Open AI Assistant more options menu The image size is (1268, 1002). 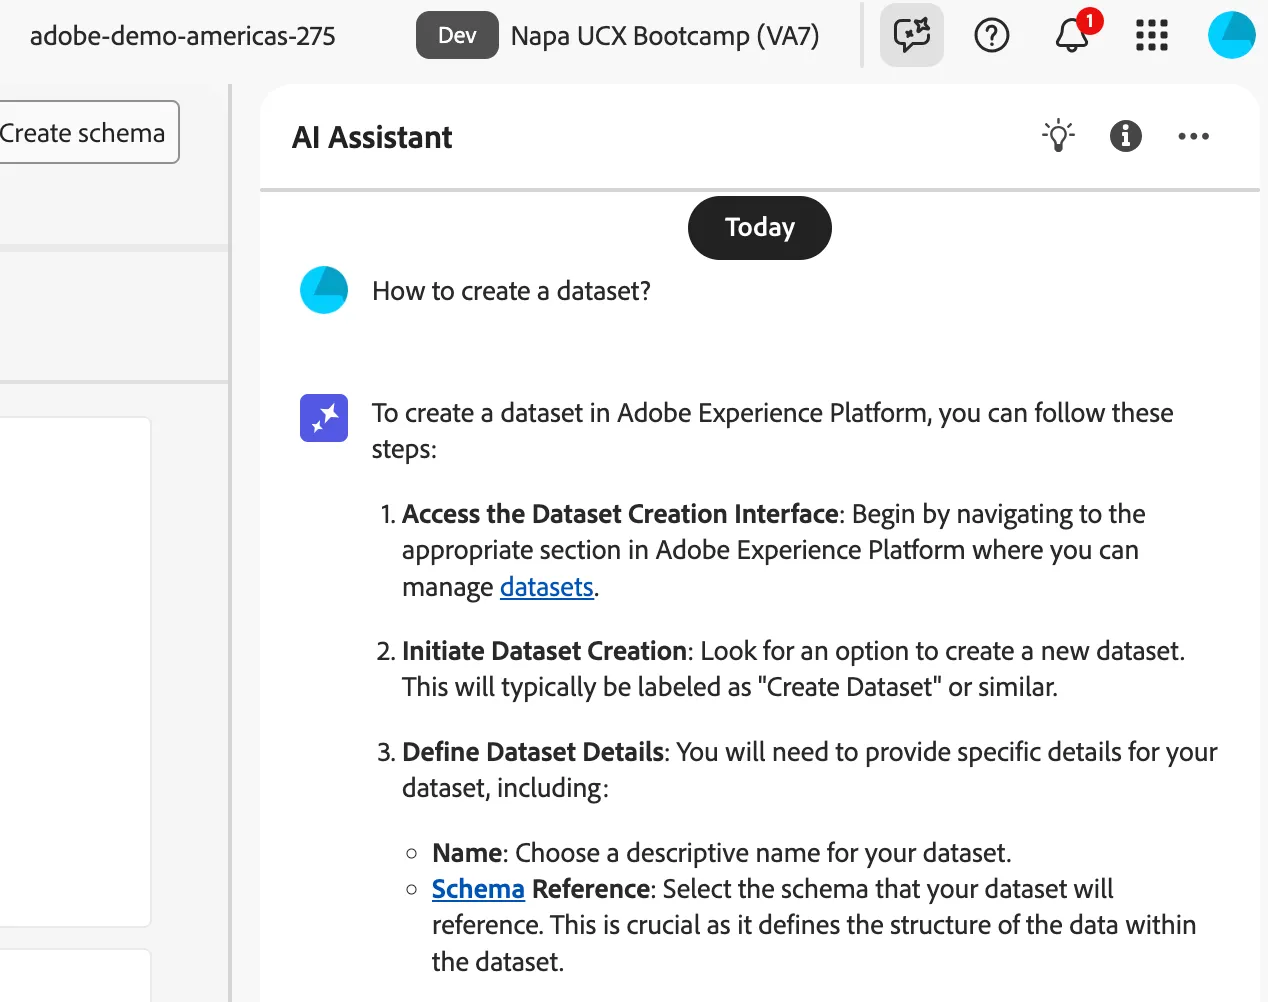tap(1194, 136)
